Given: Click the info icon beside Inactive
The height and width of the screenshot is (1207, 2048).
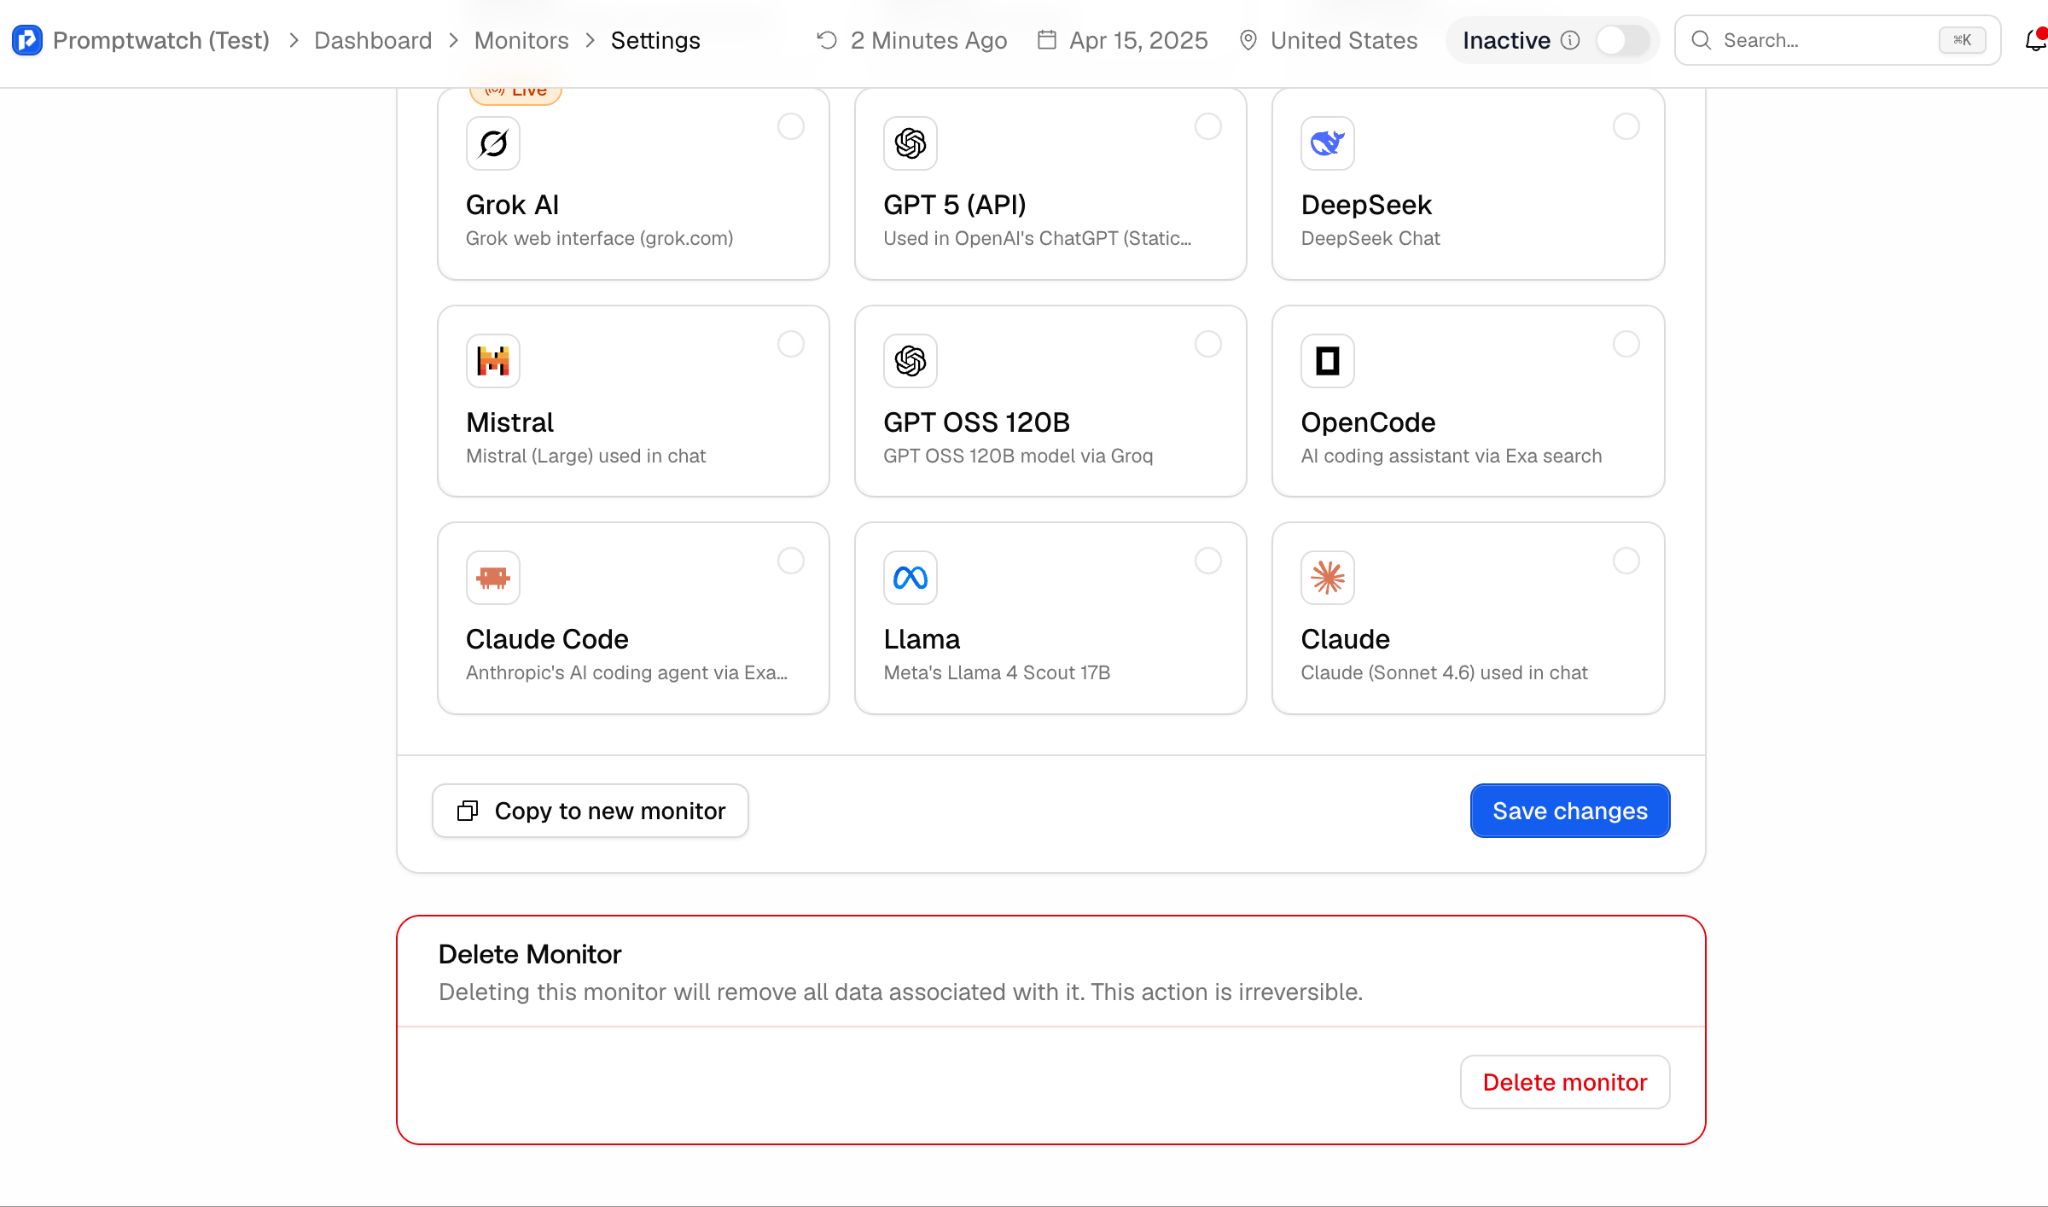Looking at the screenshot, I should click(x=1570, y=40).
